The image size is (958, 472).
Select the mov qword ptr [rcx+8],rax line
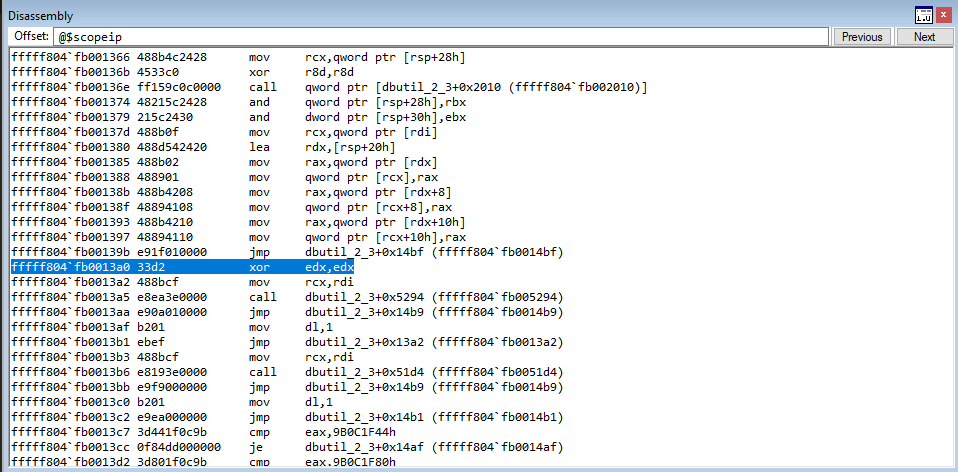pyautogui.click(x=232, y=207)
